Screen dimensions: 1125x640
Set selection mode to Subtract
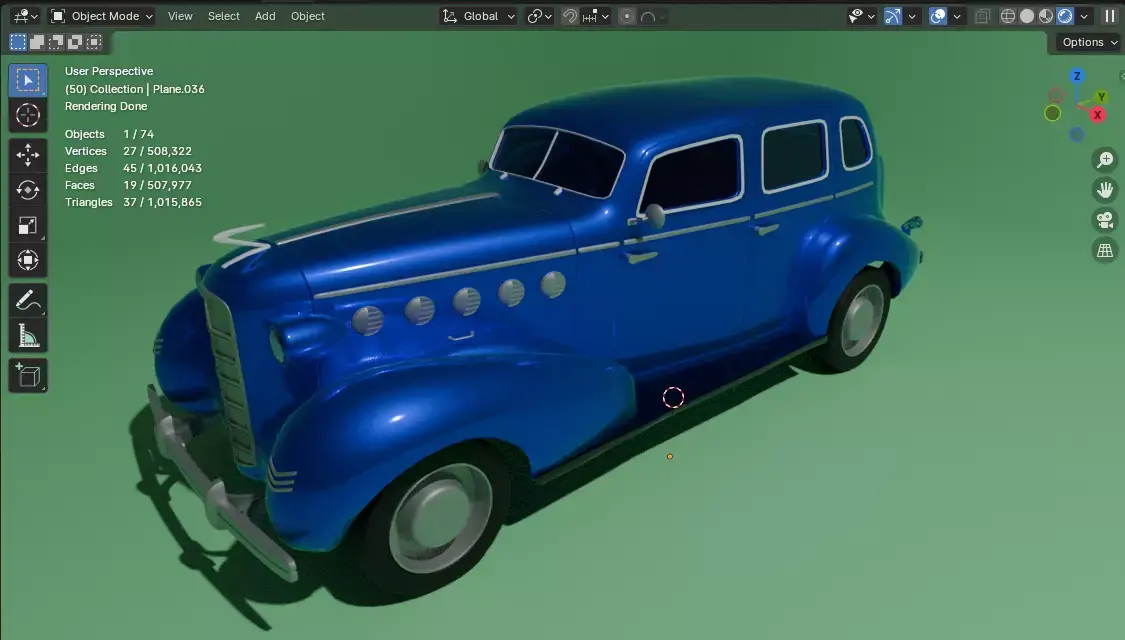pyautogui.click(x=56, y=42)
